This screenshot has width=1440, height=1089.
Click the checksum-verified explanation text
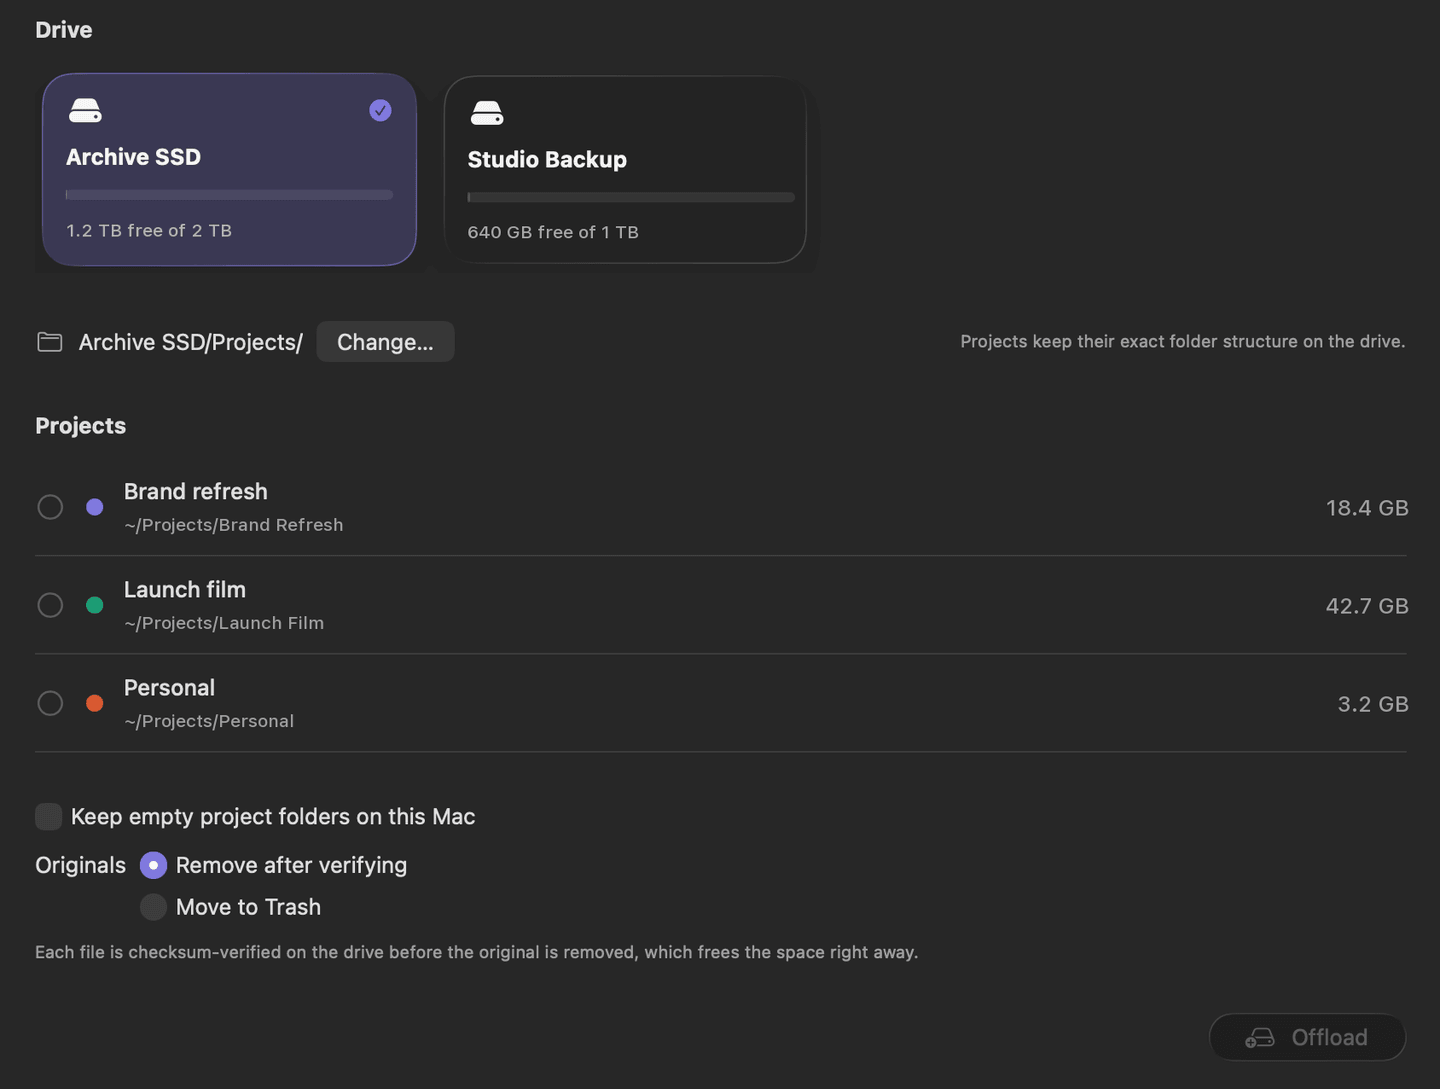(x=476, y=952)
